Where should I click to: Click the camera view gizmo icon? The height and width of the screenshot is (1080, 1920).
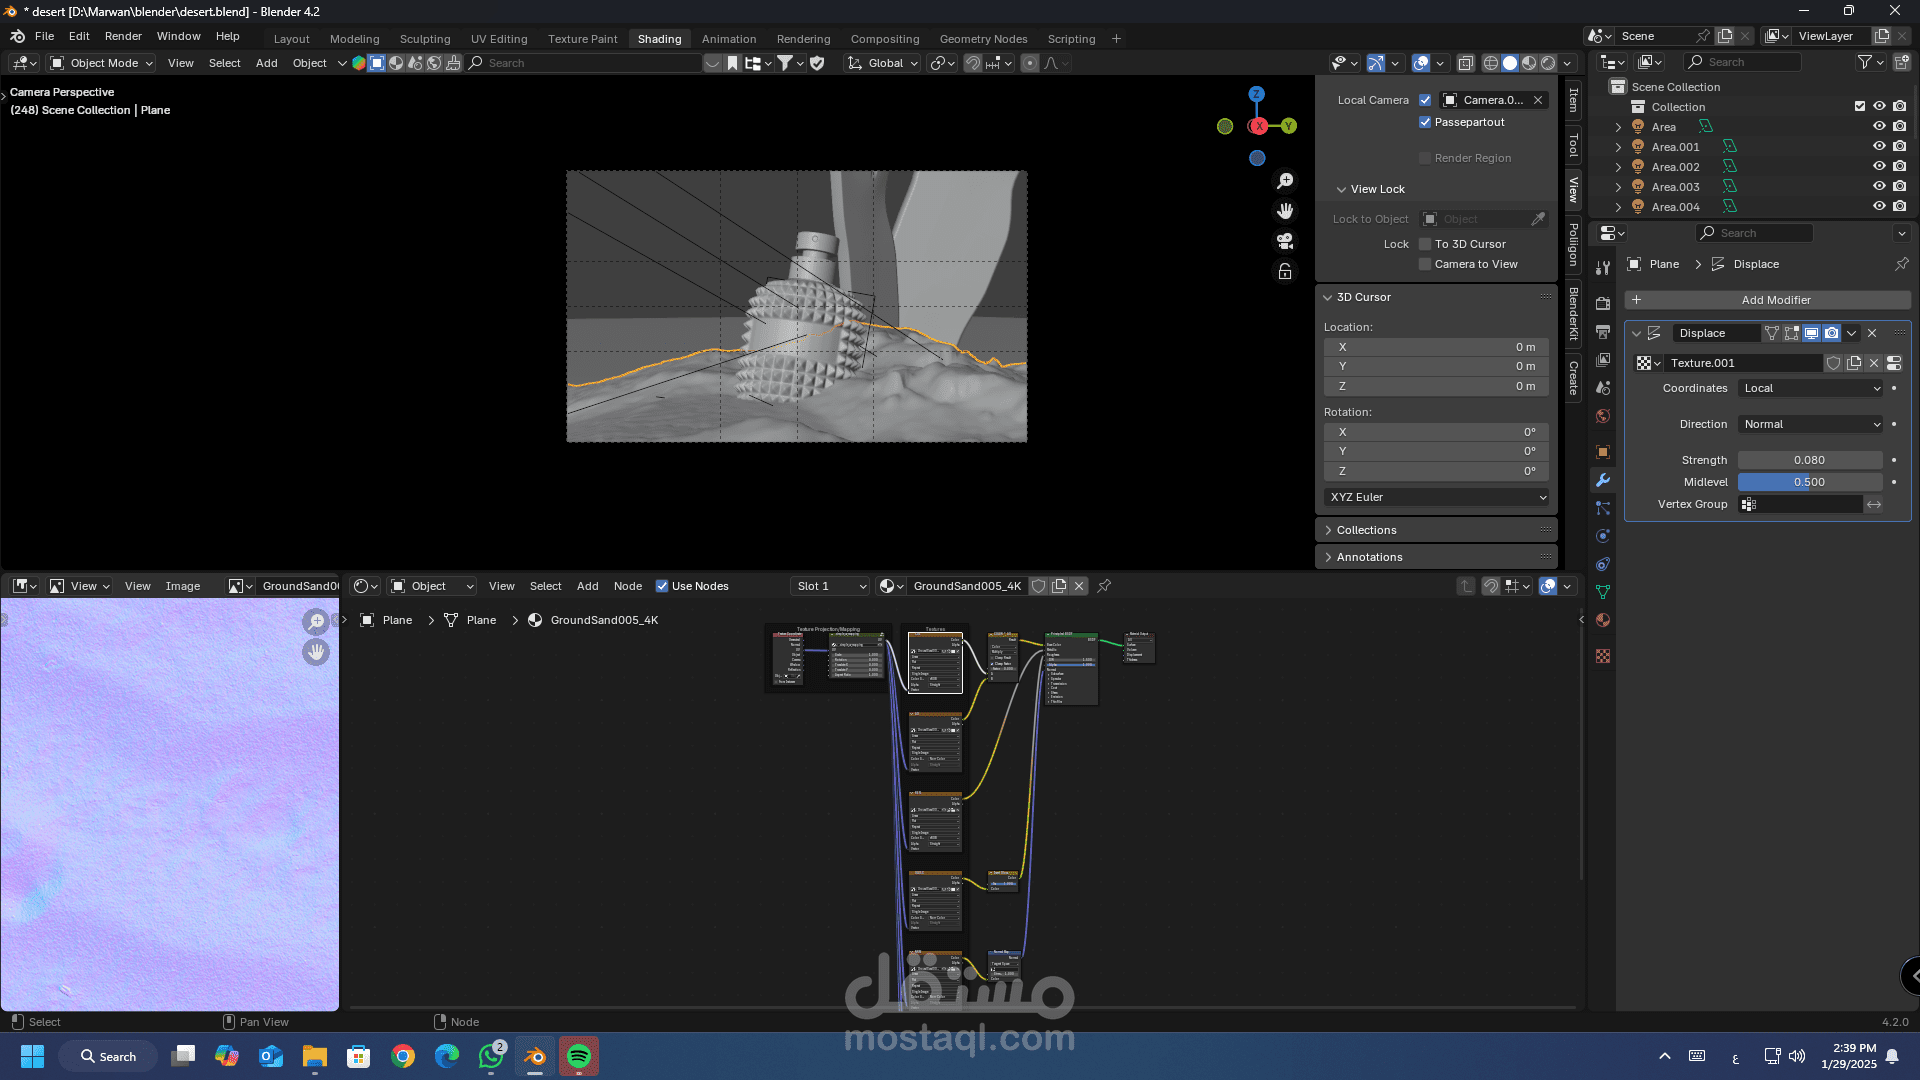(x=1285, y=241)
